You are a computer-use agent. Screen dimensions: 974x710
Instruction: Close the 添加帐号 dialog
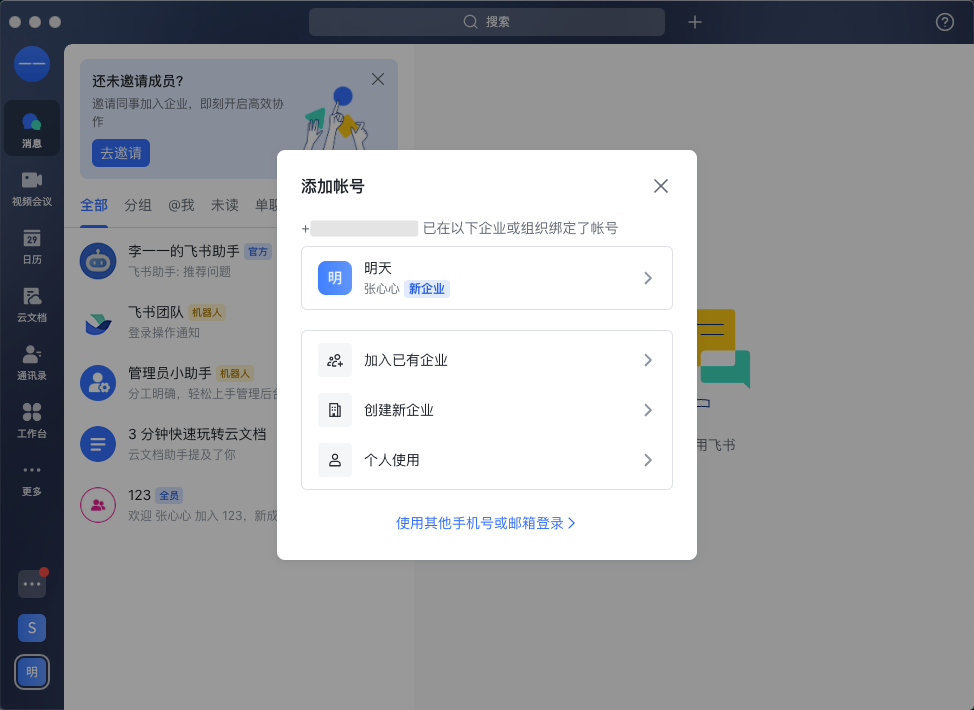point(661,186)
